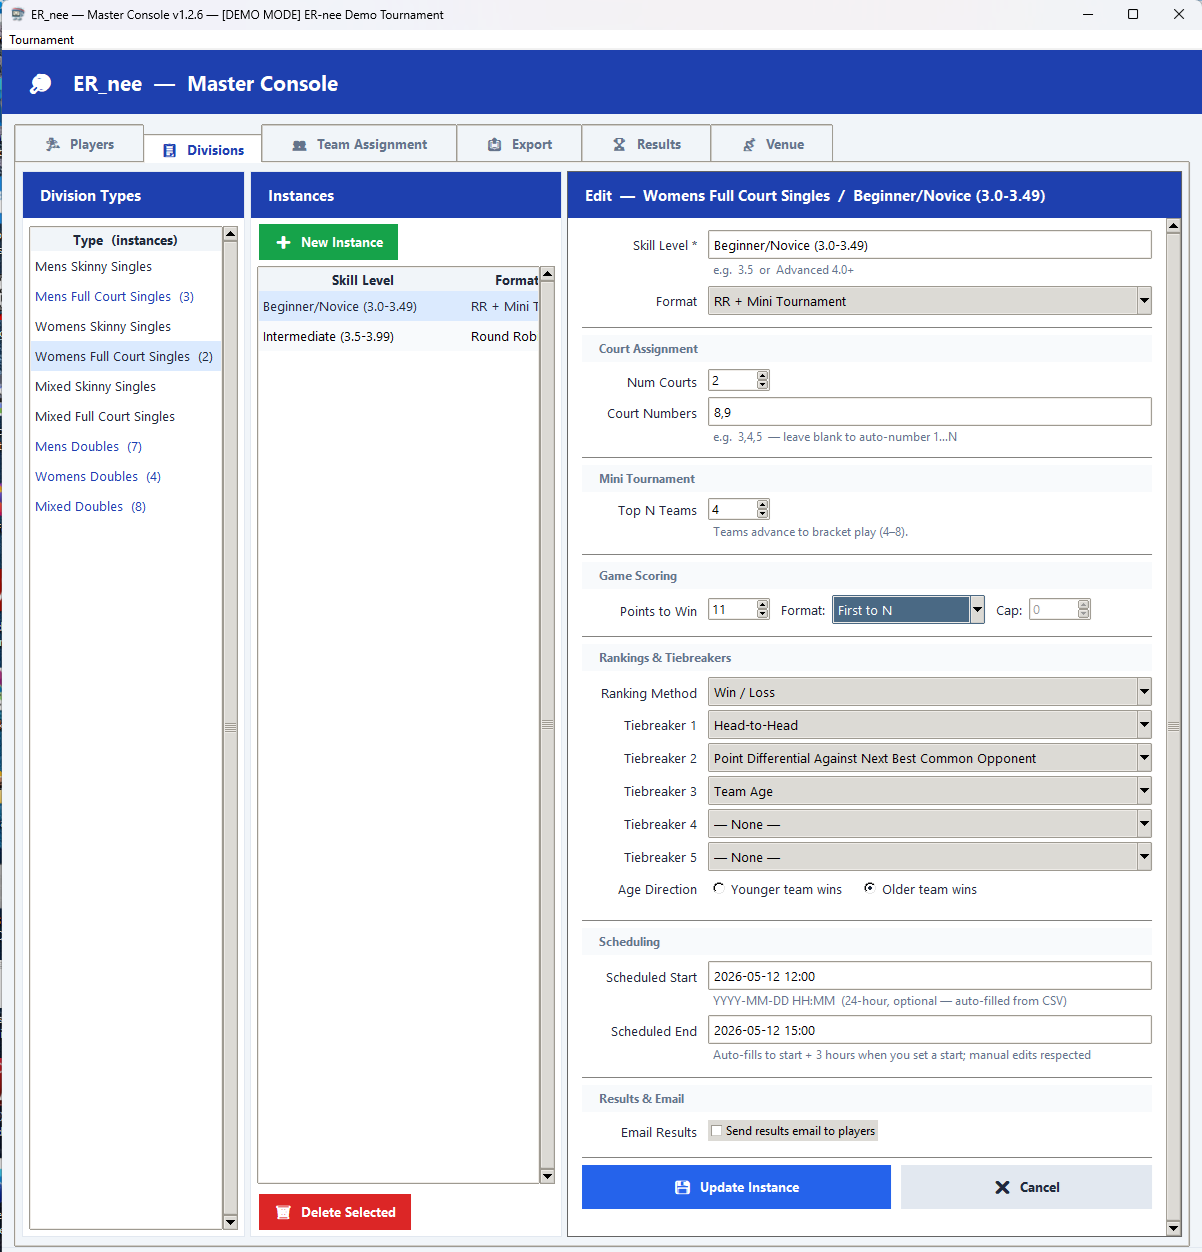Switch to the Team Assignment tab
This screenshot has height=1252, width=1202.
(359, 144)
